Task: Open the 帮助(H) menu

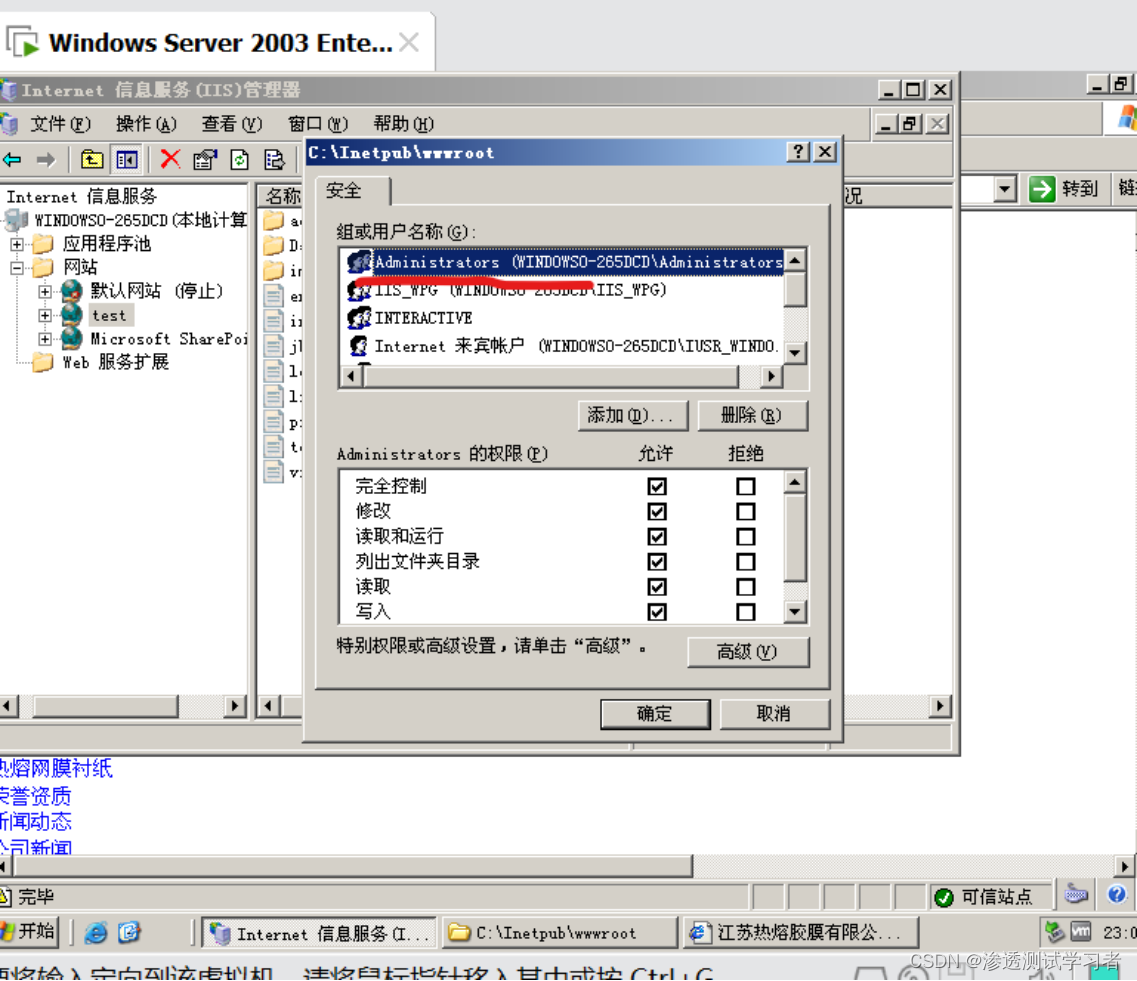Action: tap(403, 124)
